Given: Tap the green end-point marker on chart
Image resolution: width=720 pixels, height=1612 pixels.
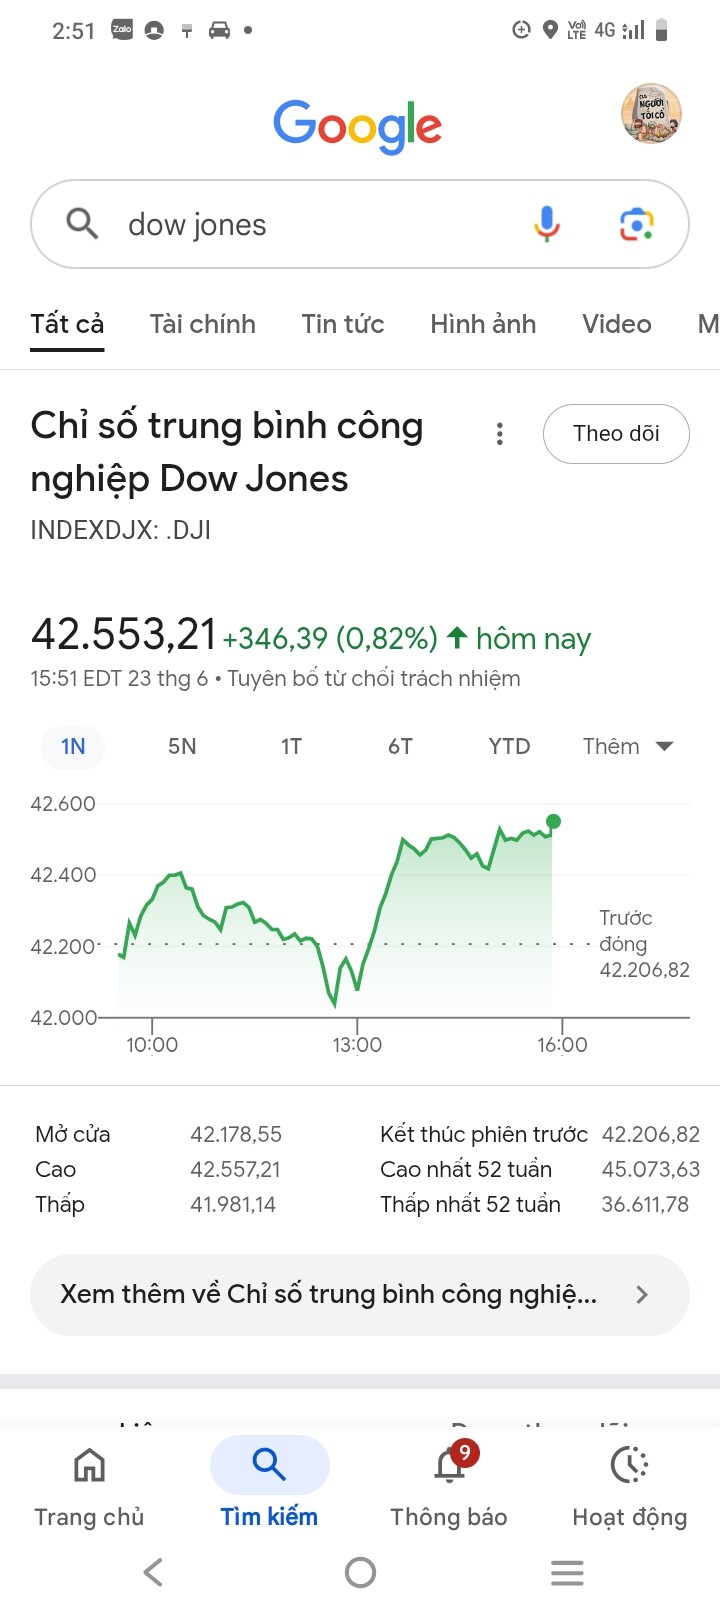Looking at the screenshot, I should pos(553,822).
